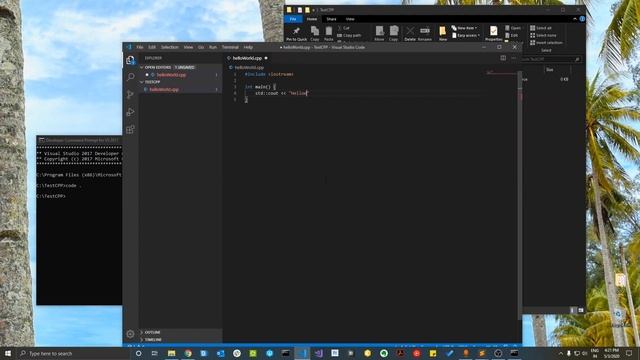Screen dimensions: 640x360
Task: Click Select all in File Explorer ribbon
Action: coord(540,28)
